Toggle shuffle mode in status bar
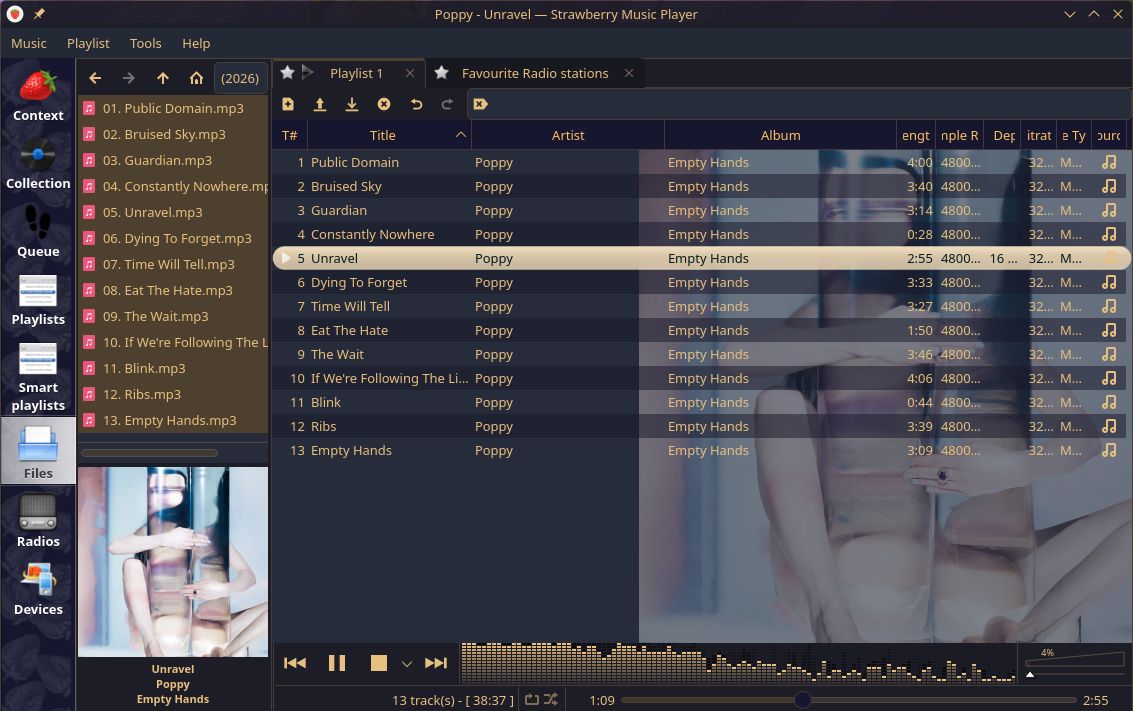The width and height of the screenshot is (1133, 711). pyautogui.click(x=551, y=699)
